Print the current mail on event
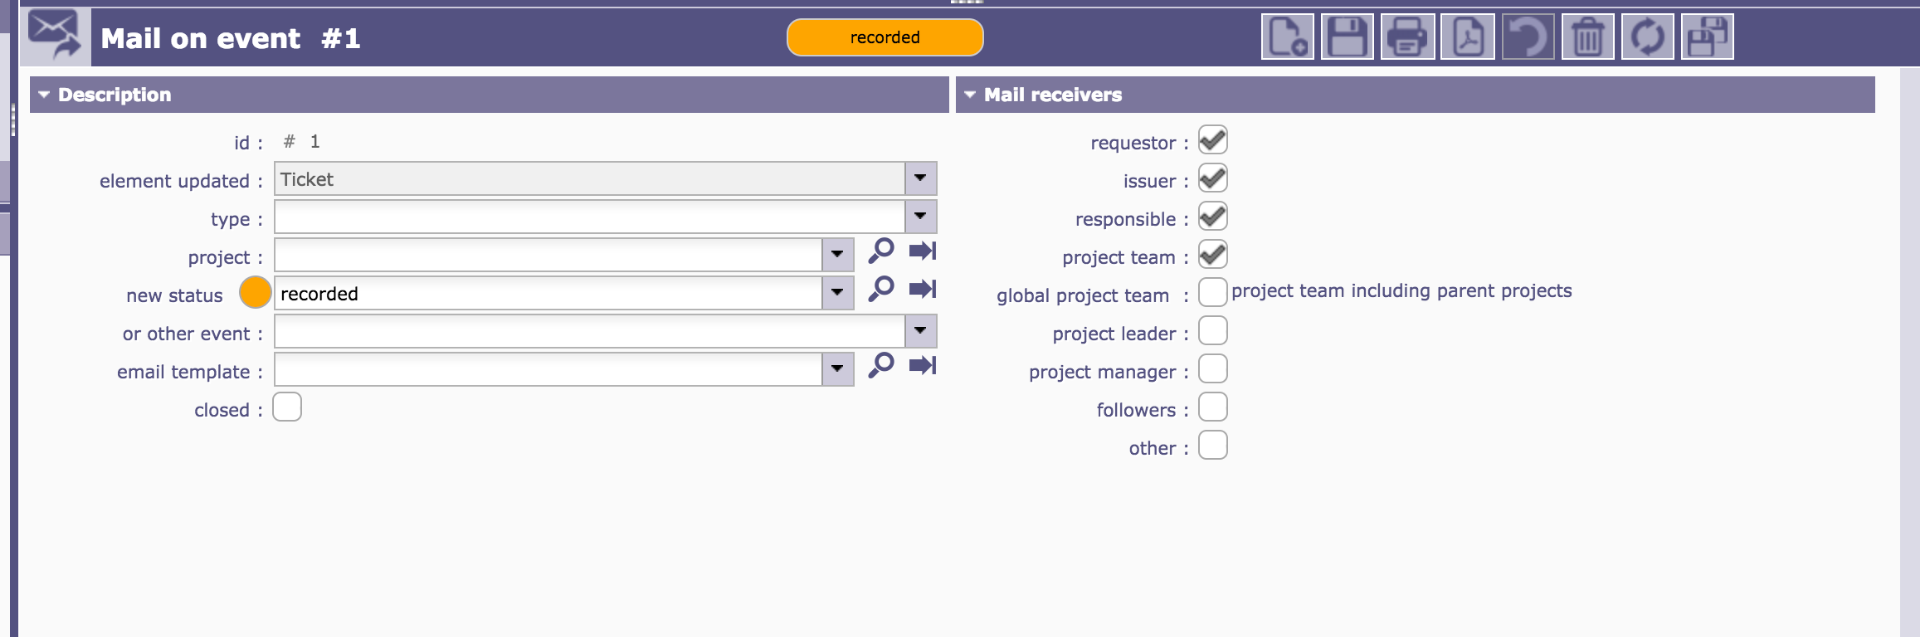 tap(1407, 38)
